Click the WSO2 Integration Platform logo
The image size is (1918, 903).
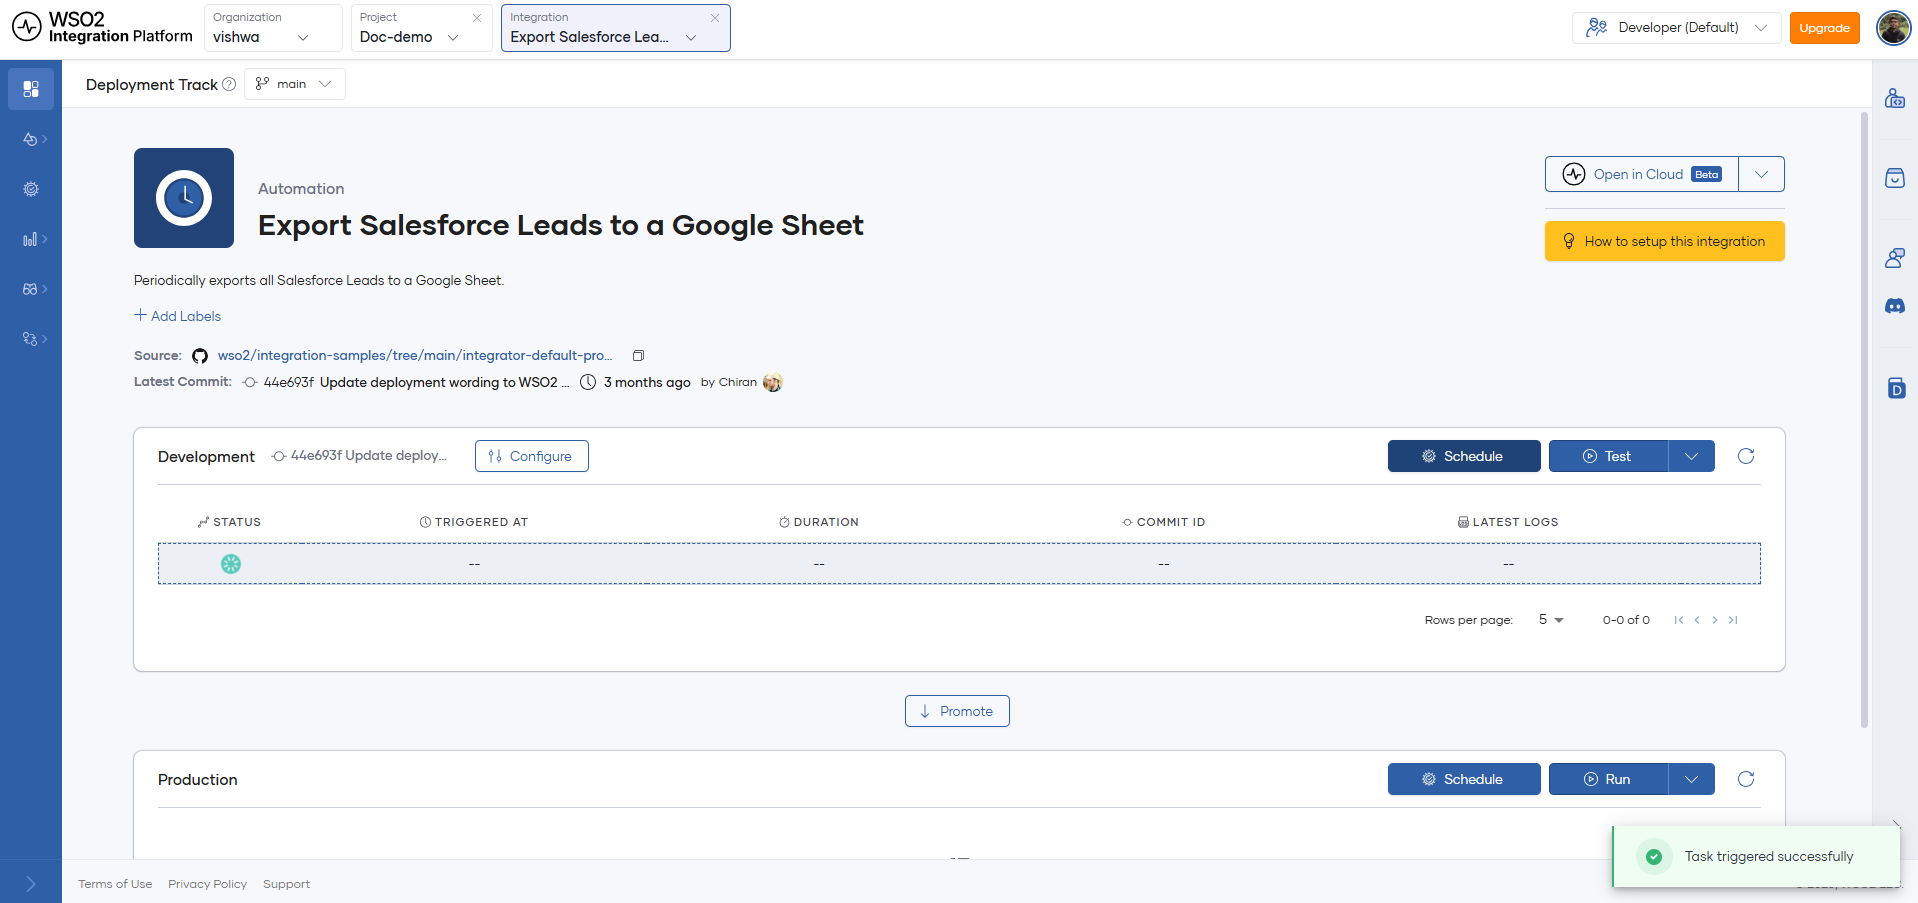(x=102, y=27)
